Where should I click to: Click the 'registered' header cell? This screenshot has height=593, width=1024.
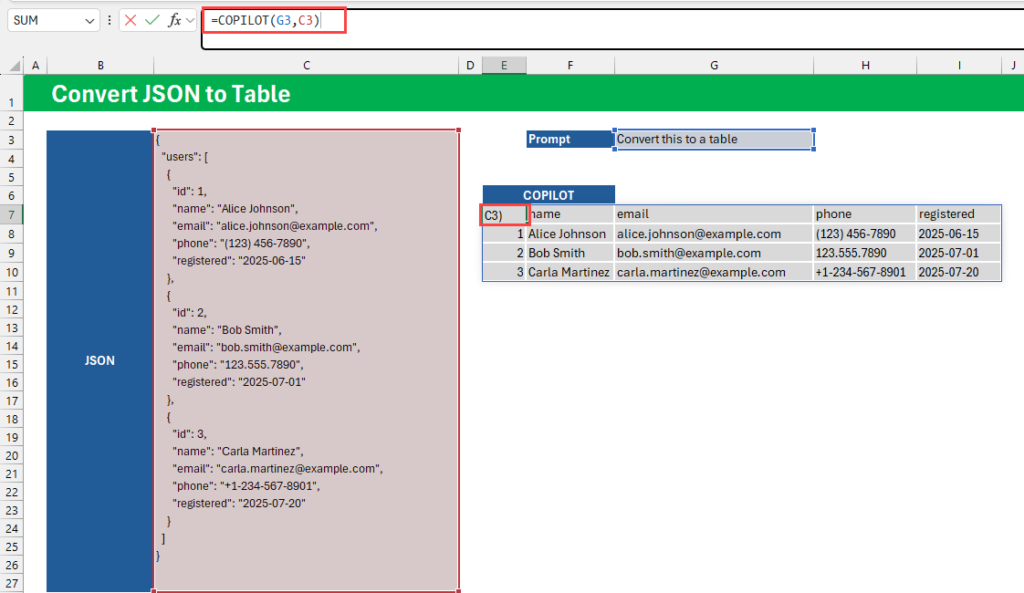tap(959, 214)
